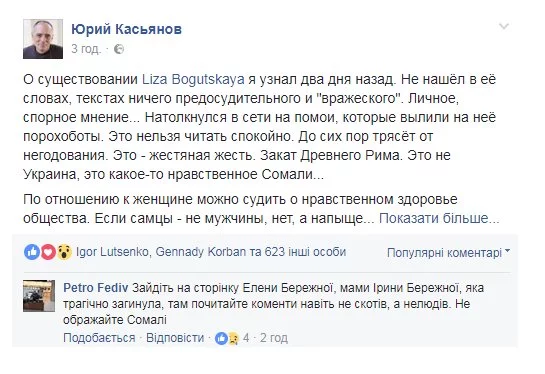Viewport: 545px width, 374px height.
Task: Click the red heart Love reaction icon
Action: pyautogui.click(x=48, y=252)
